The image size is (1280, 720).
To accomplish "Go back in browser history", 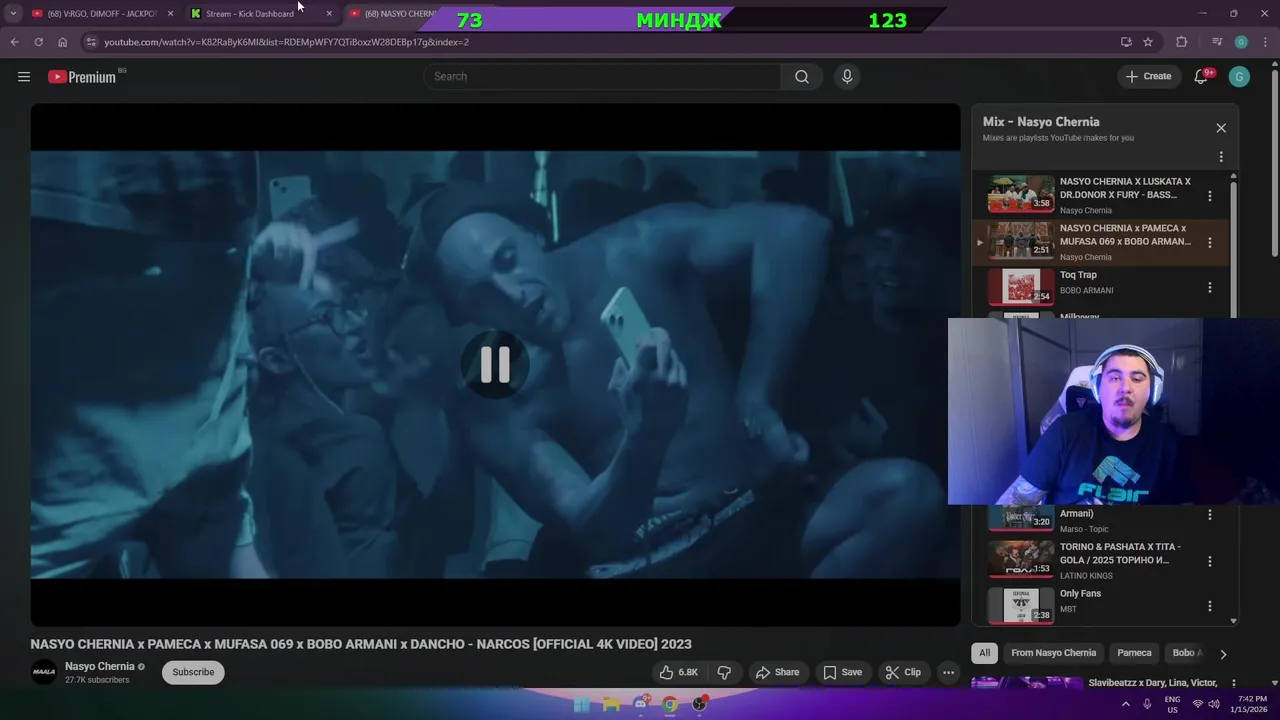I will 14,42.
